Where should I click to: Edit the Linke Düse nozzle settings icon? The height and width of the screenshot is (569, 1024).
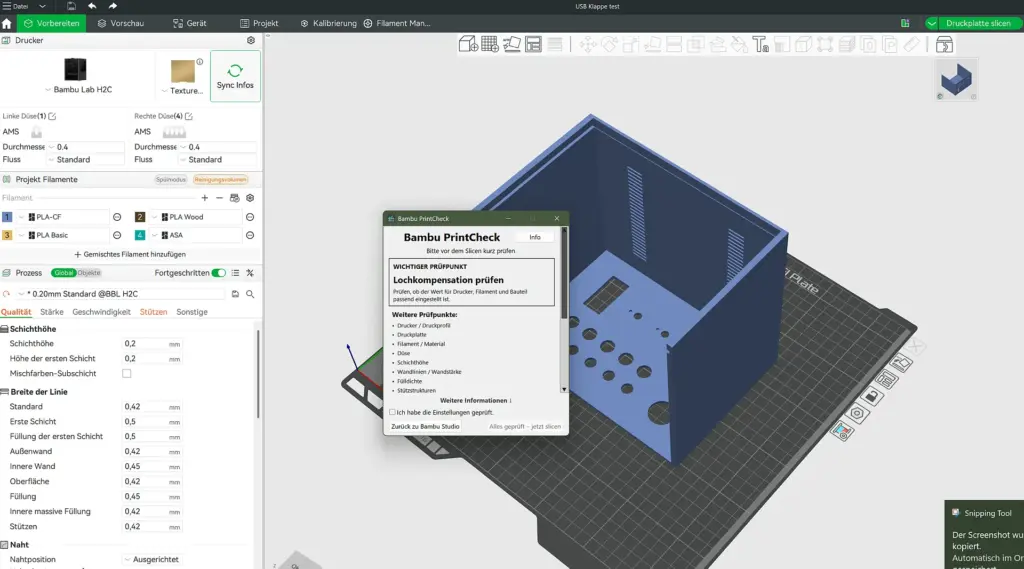click(52, 116)
